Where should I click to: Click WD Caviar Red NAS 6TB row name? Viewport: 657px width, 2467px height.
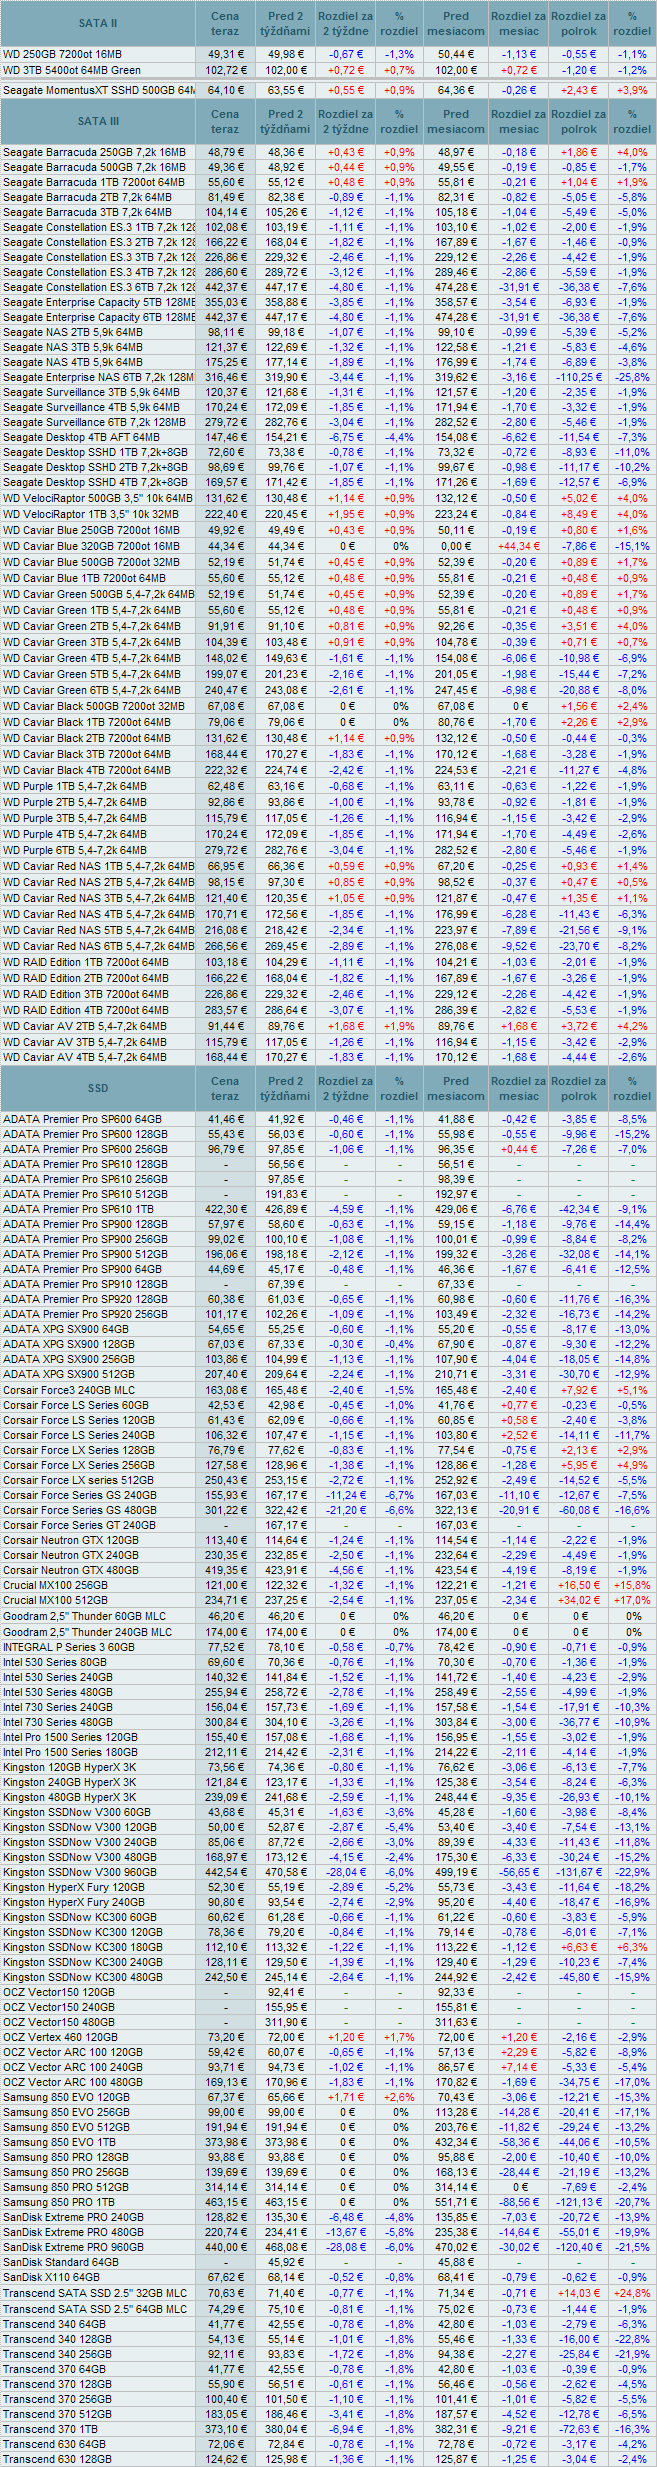(x=99, y=946)
